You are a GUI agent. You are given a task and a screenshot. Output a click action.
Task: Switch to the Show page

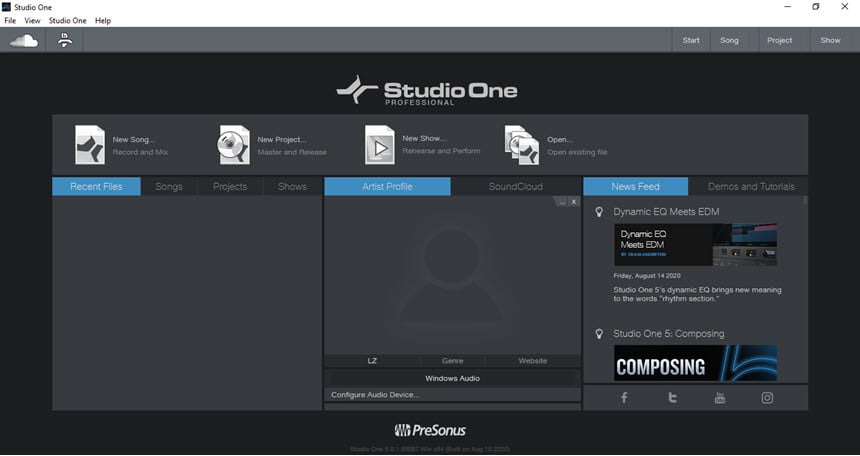830,40
